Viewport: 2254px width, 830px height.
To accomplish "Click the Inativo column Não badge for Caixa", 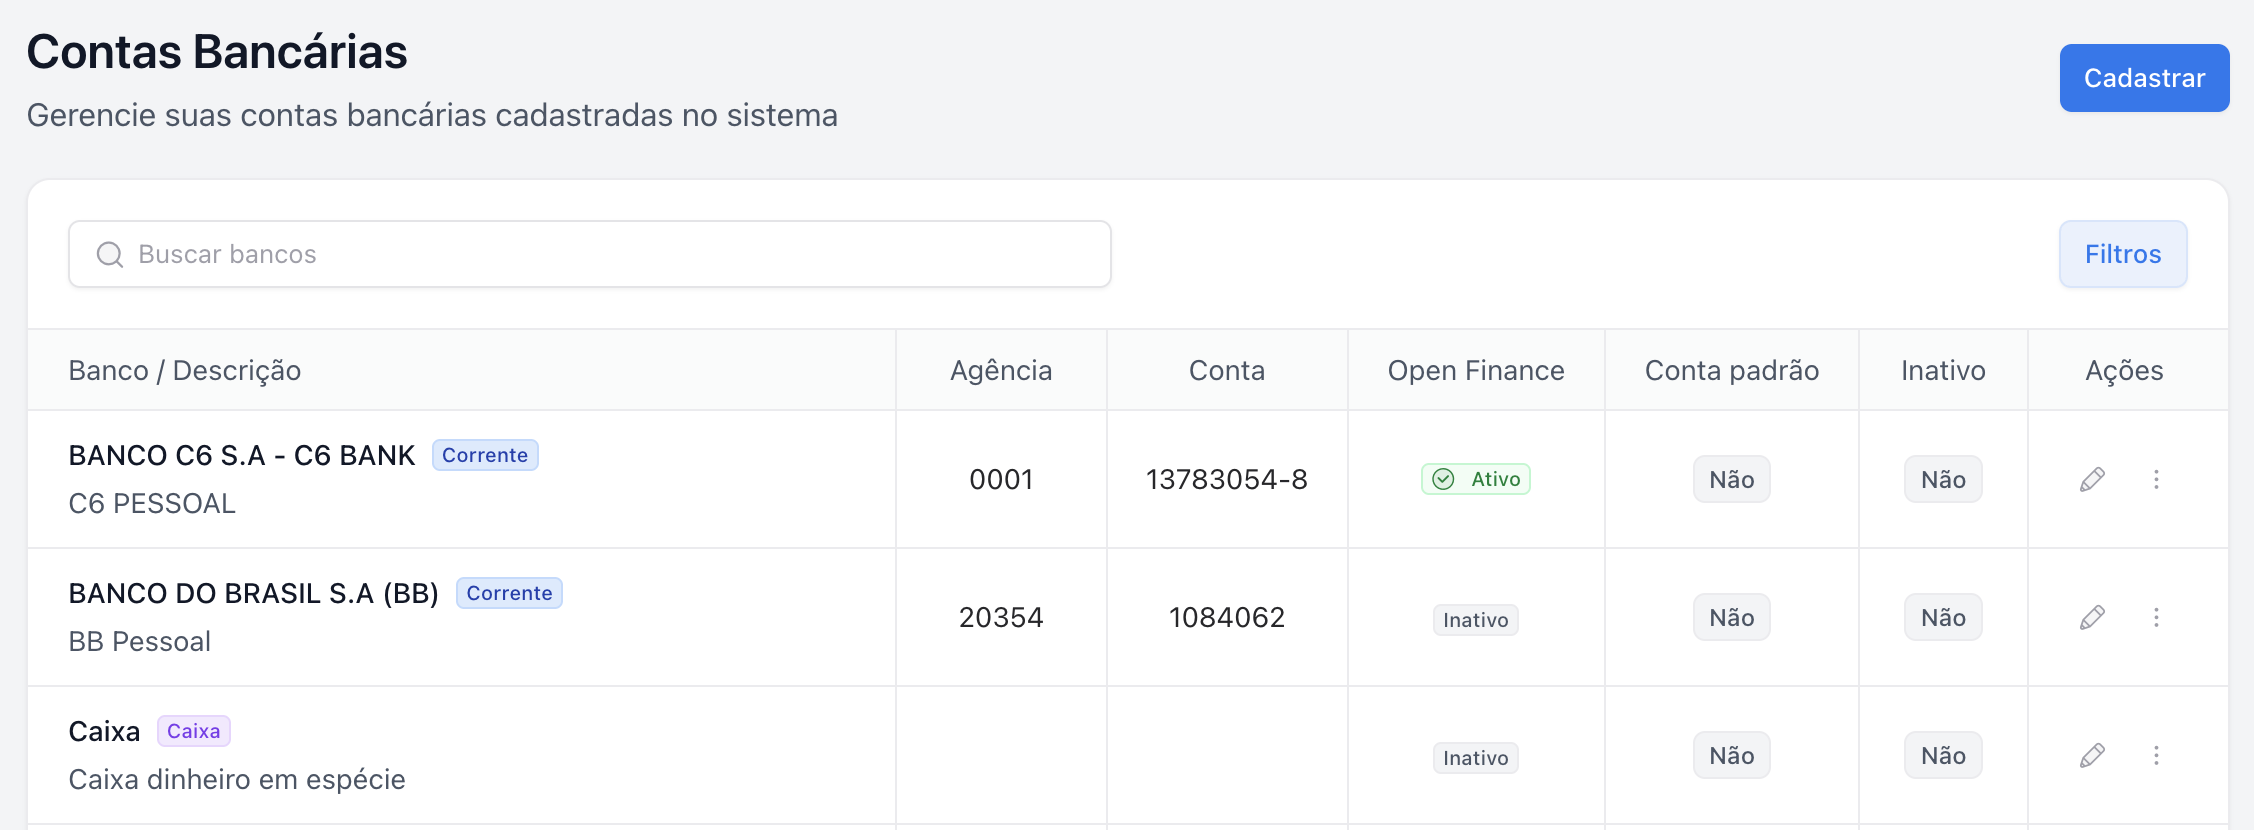I will click(x=1942, y=756).
